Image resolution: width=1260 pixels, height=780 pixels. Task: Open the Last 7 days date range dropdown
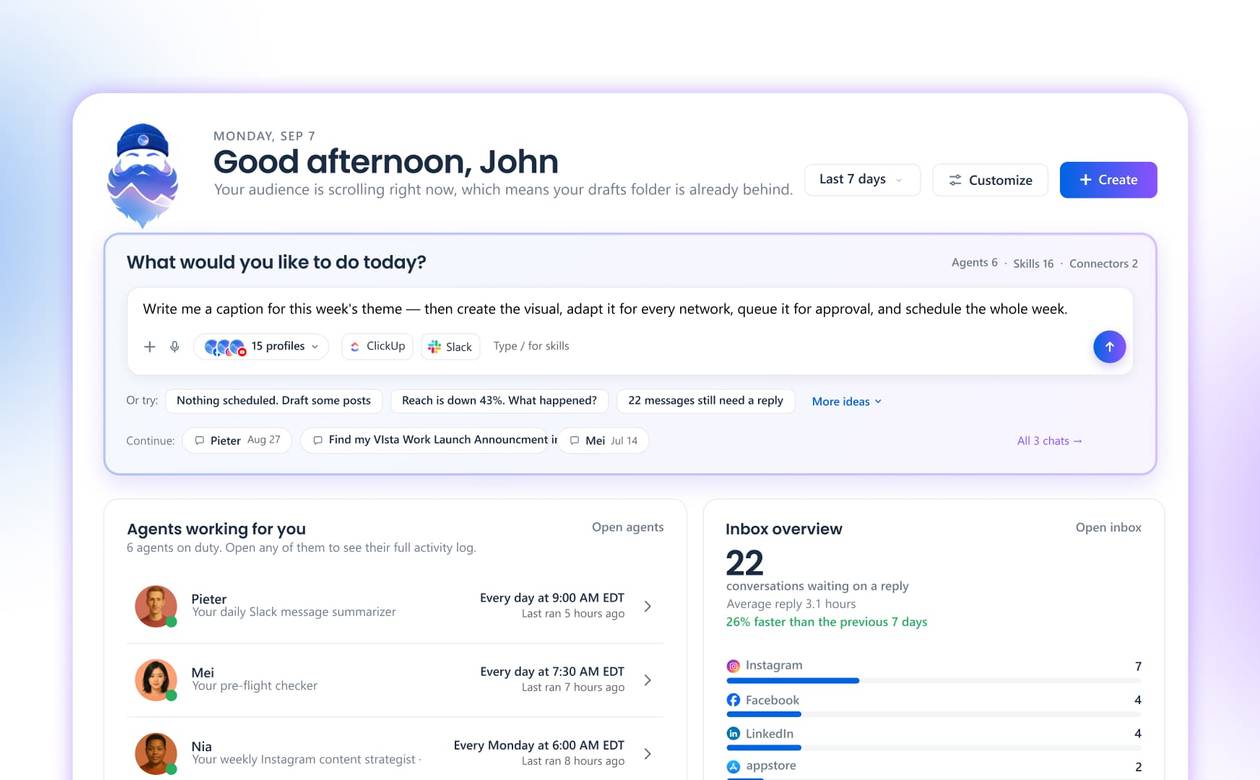[x=862, y=179]
